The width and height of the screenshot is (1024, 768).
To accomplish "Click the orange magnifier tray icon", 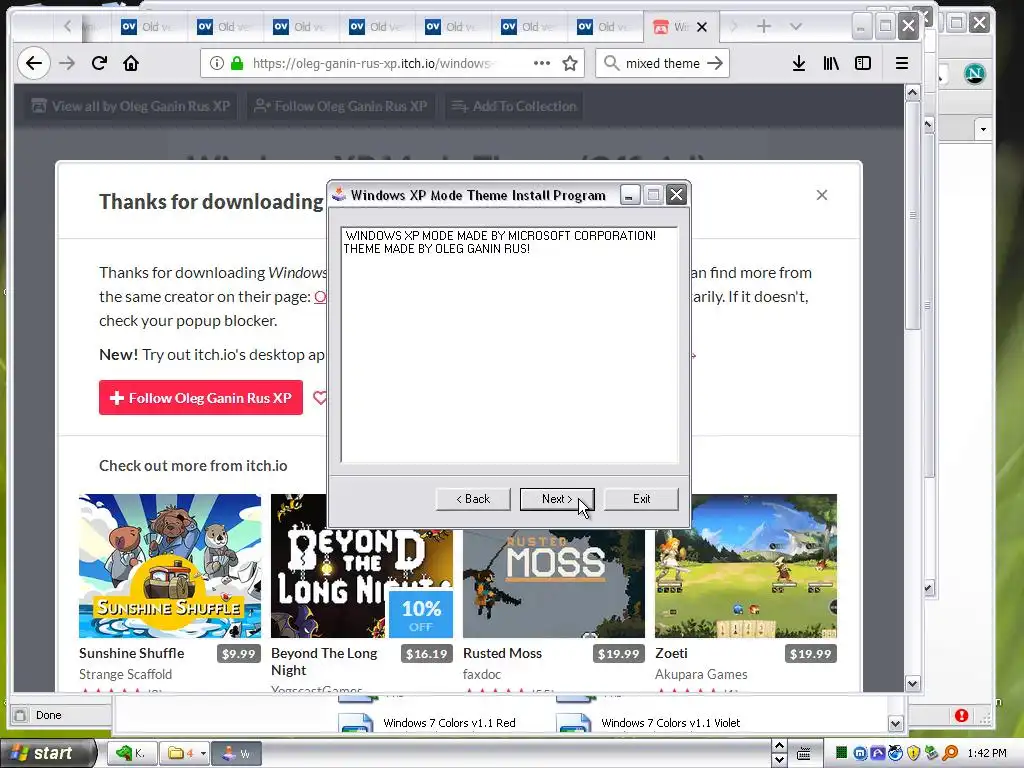I will [x=950, y=754].
